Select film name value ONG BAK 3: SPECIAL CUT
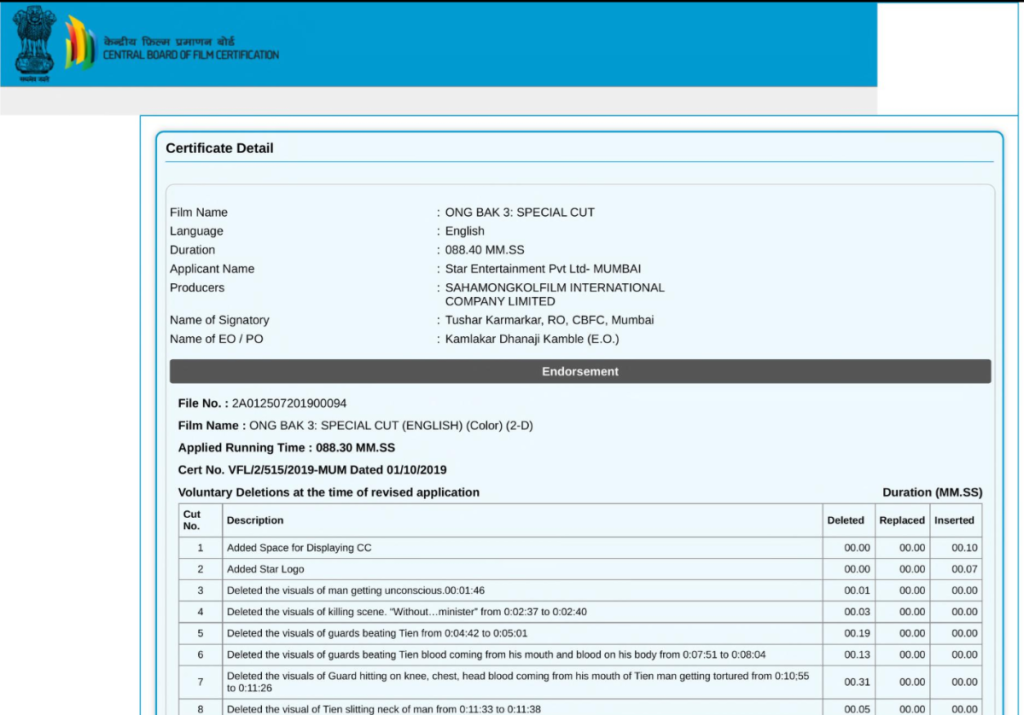This screenshot has height=715, width=1024. pyautogui.click(x=519, y=212)
